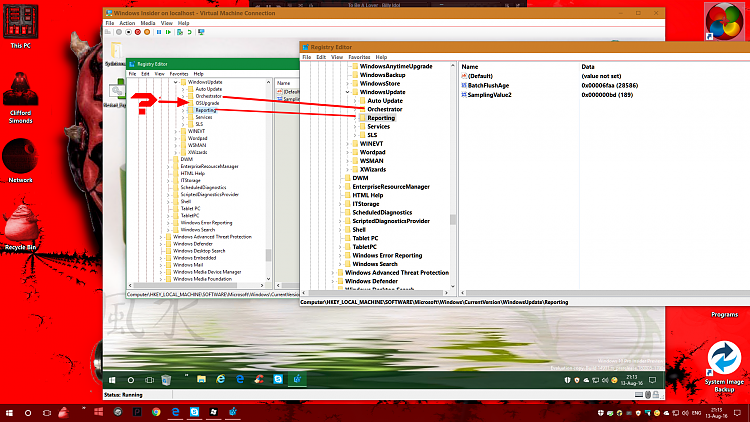Open File Explorer on the VM taskbar

pyautogui.click(x=201, y=379)
